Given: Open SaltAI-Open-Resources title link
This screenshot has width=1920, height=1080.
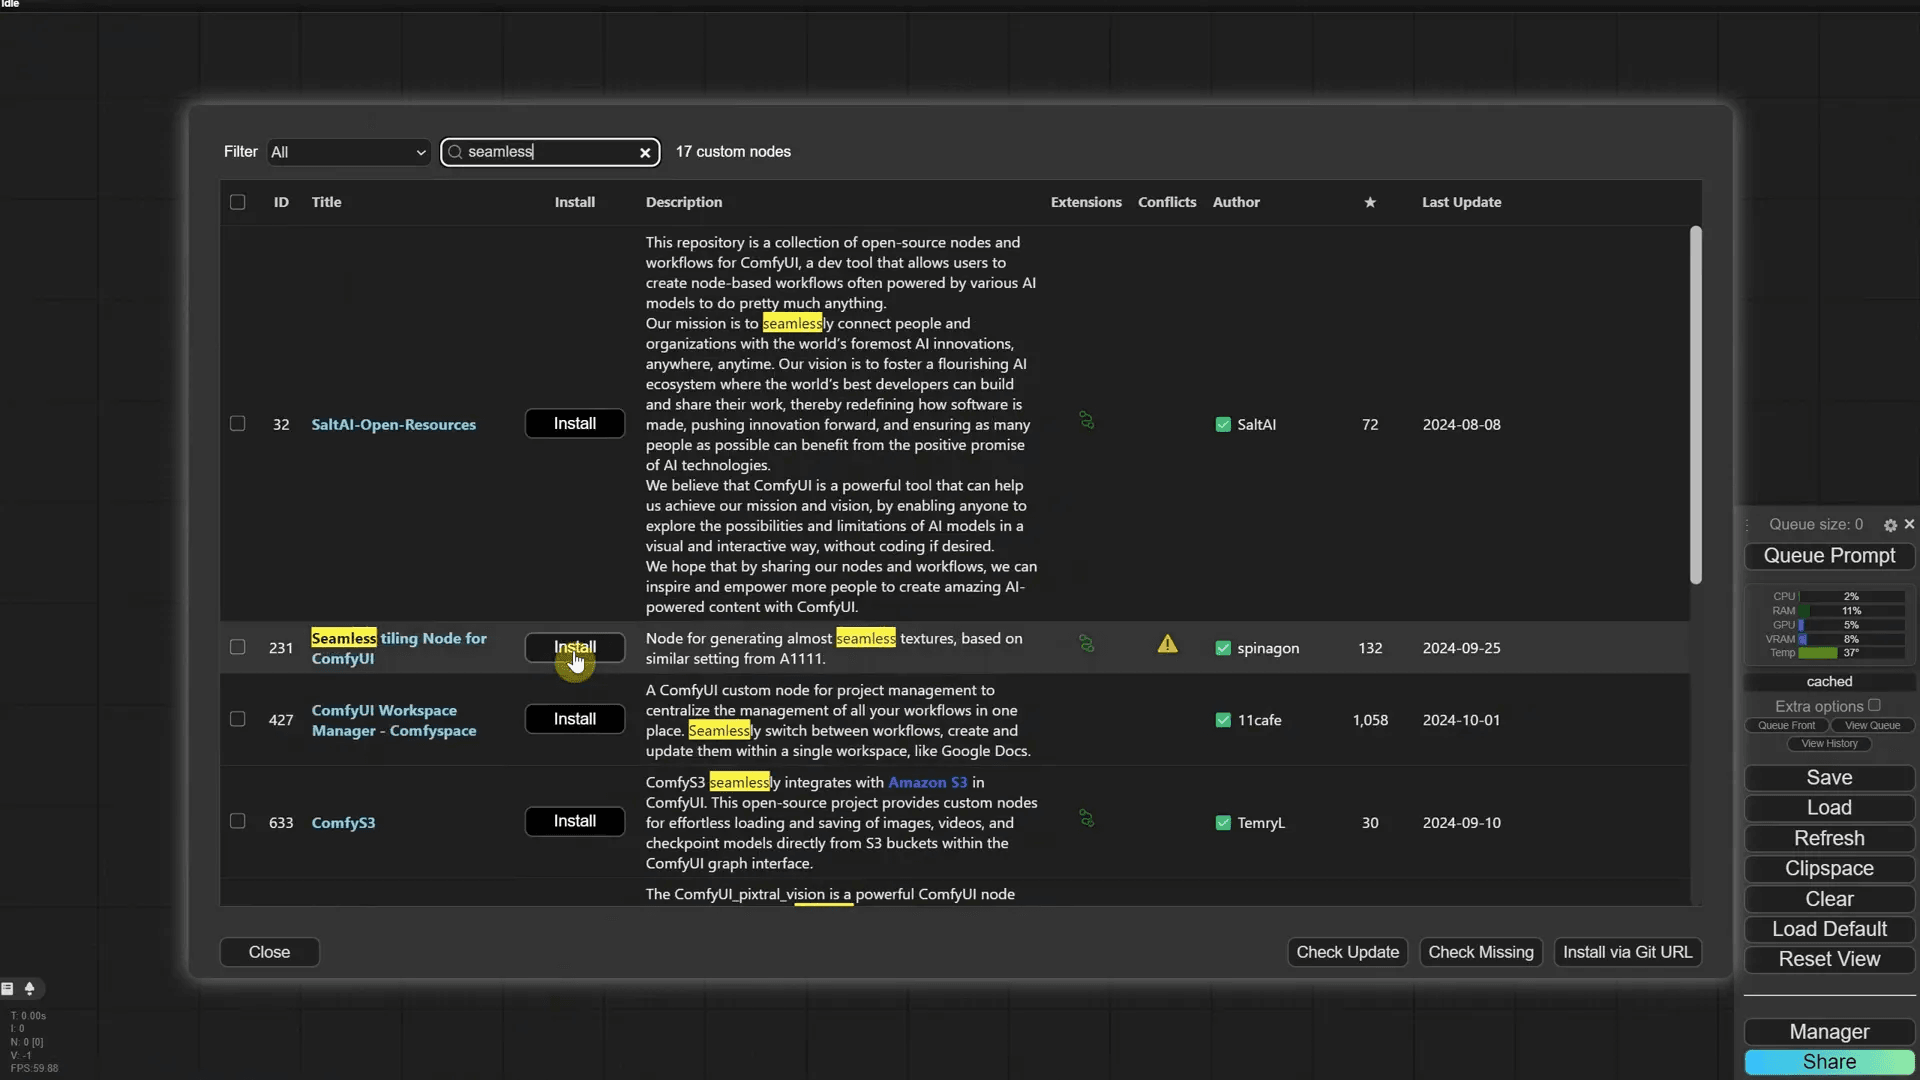Looking at the screenshot, I should tap(393, 425).
